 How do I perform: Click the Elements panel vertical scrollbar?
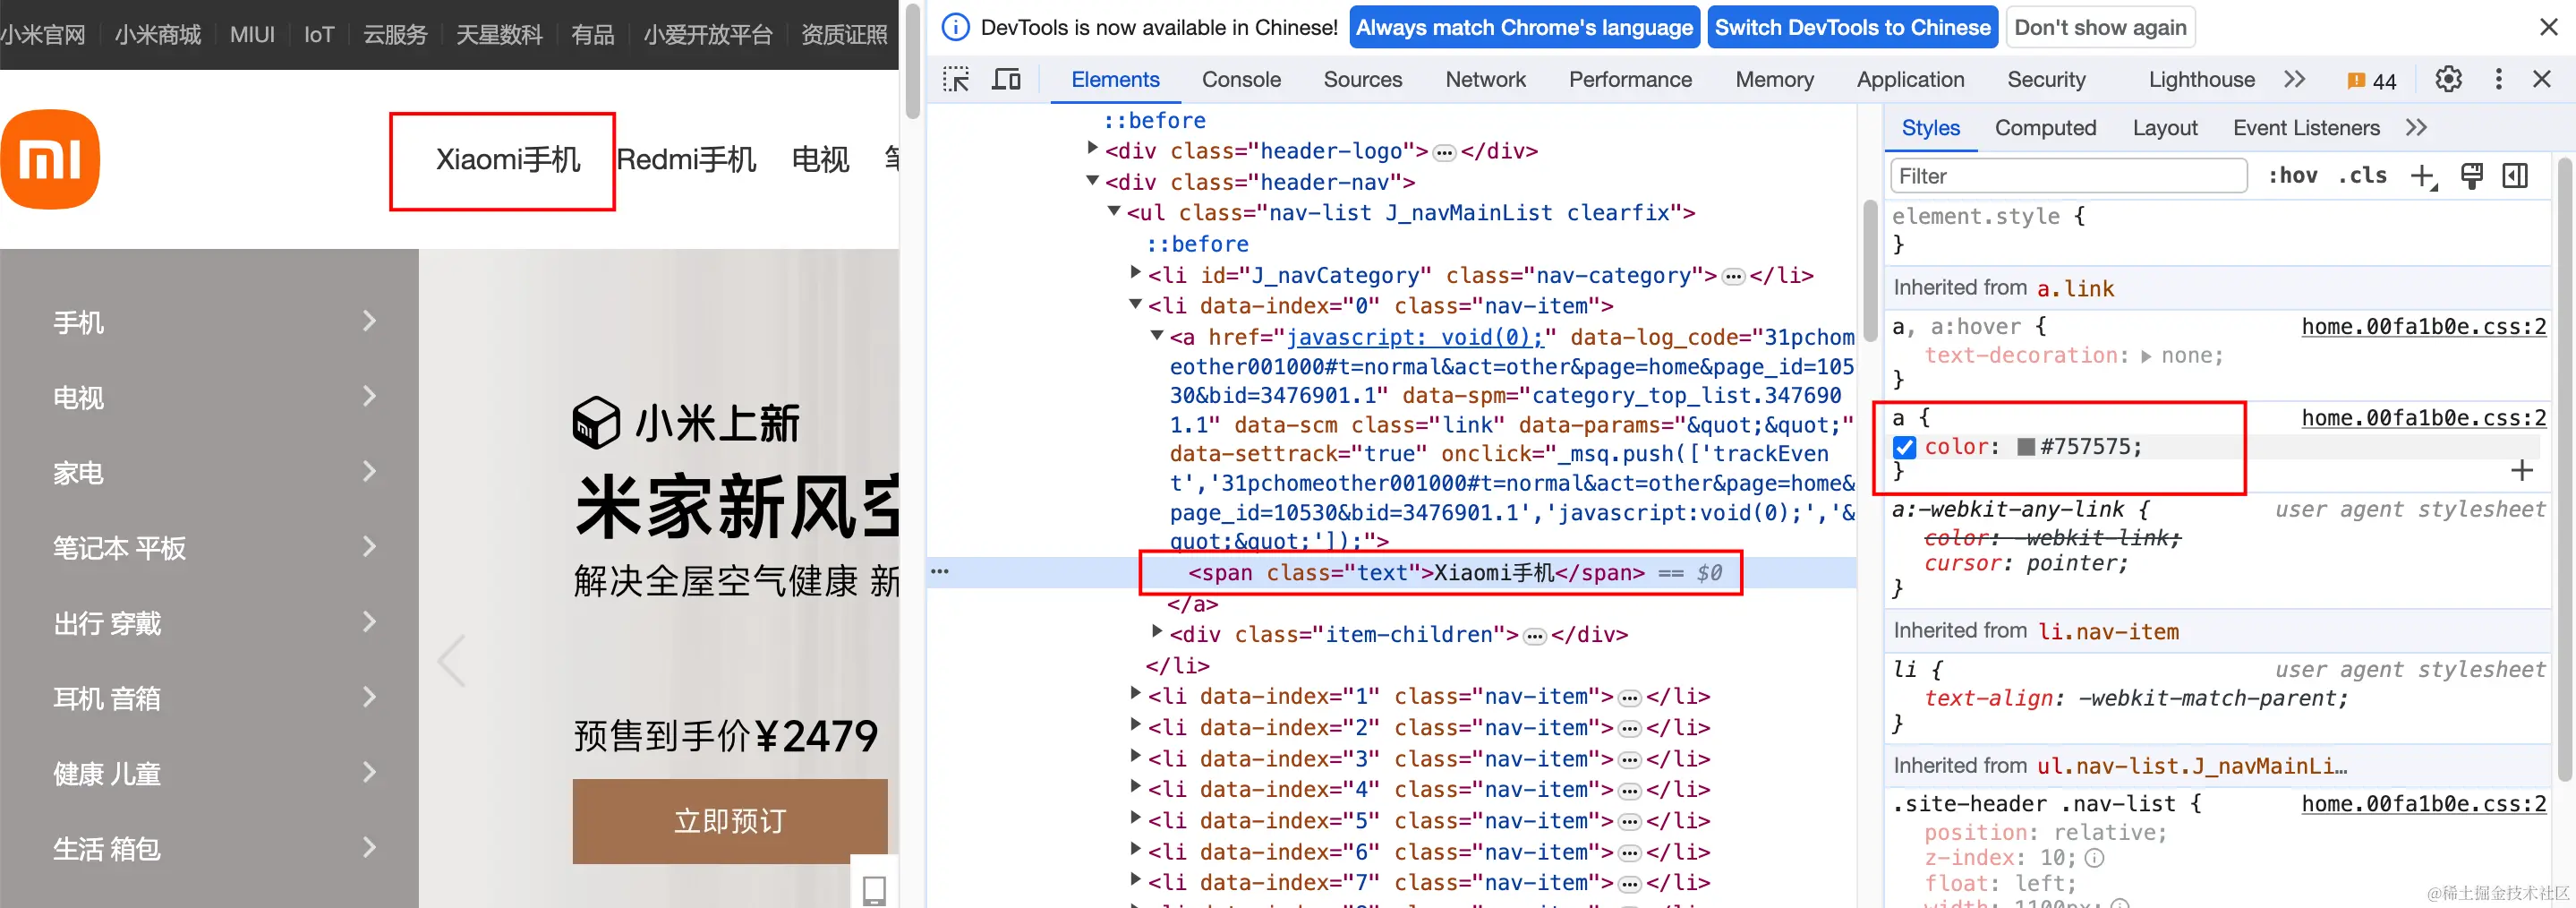click(1871, 270)
